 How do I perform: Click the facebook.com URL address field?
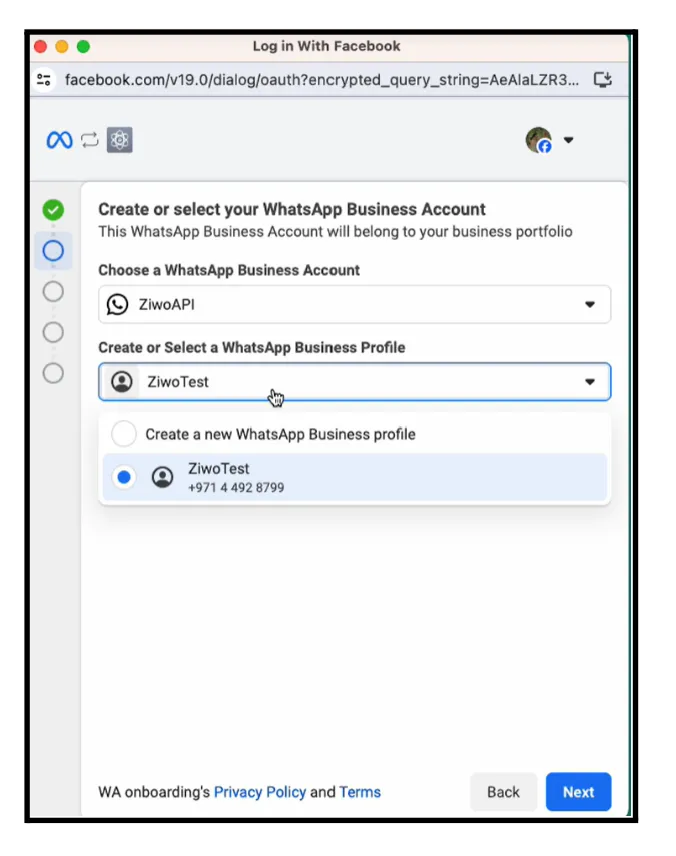(x=322, y=80)
